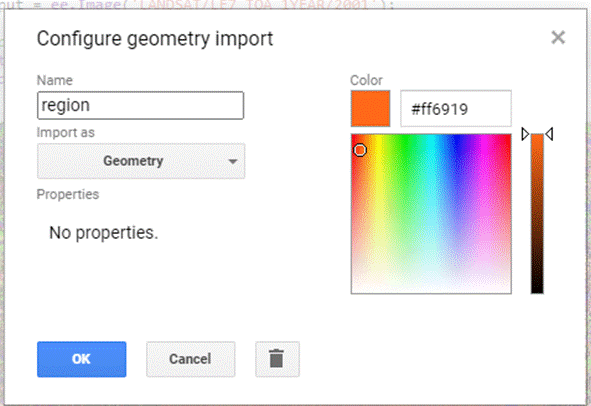
Task: Click the Name field containing region
Action: click(x=141, y=105)
